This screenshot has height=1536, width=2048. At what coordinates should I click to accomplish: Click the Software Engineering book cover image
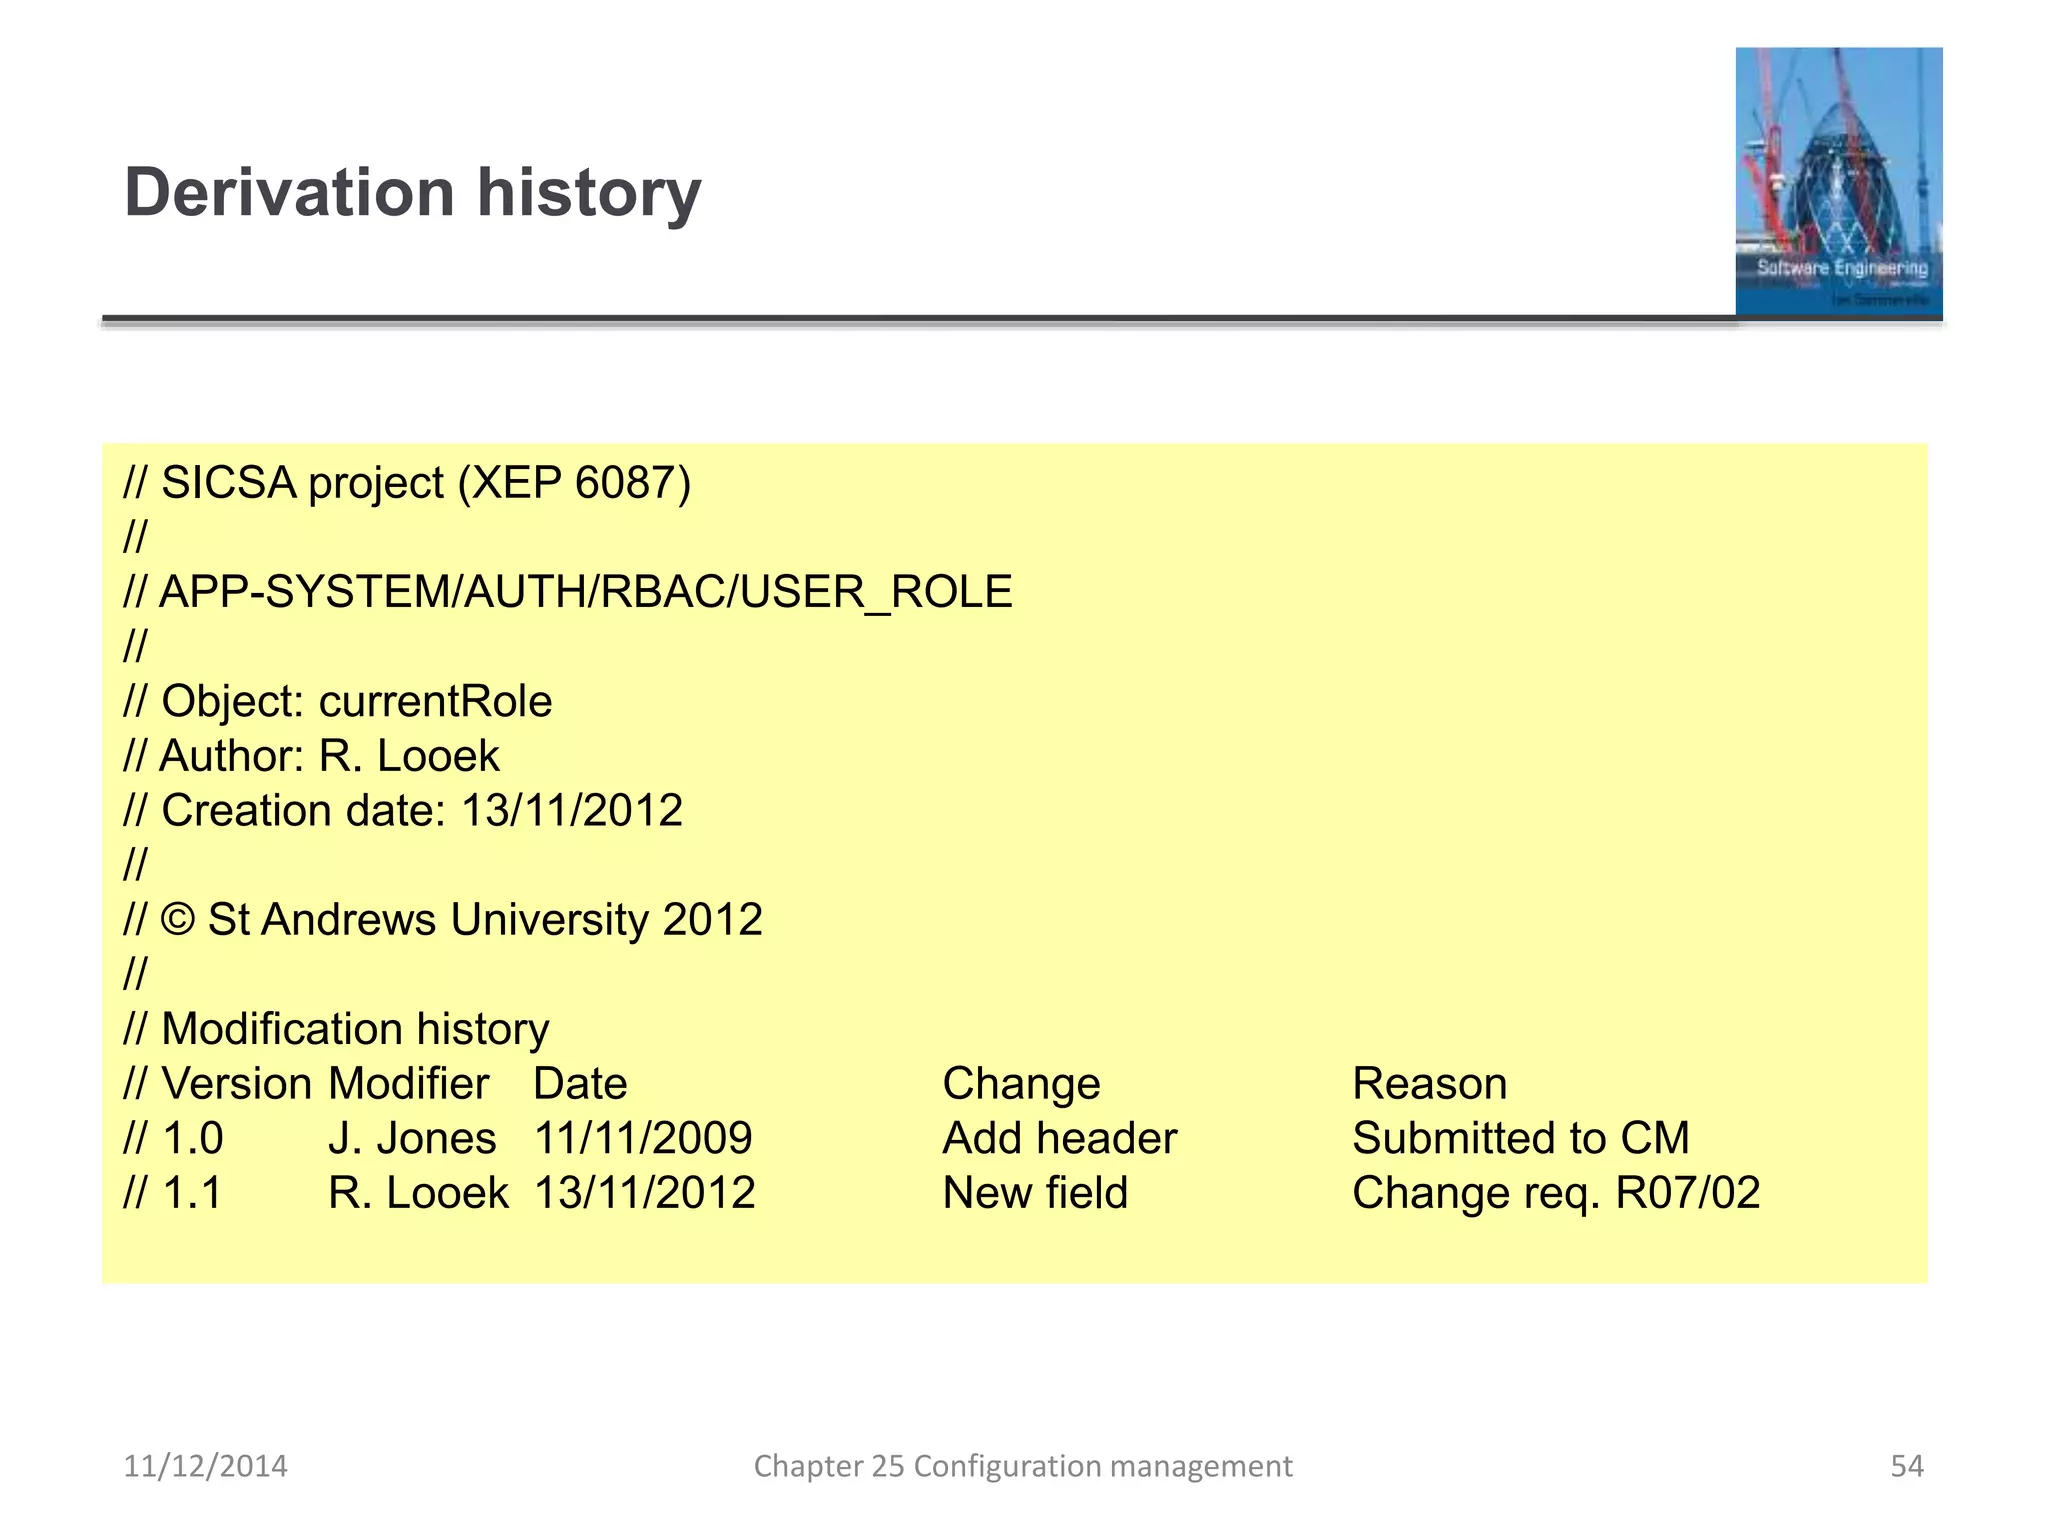tap(1838, 182)
